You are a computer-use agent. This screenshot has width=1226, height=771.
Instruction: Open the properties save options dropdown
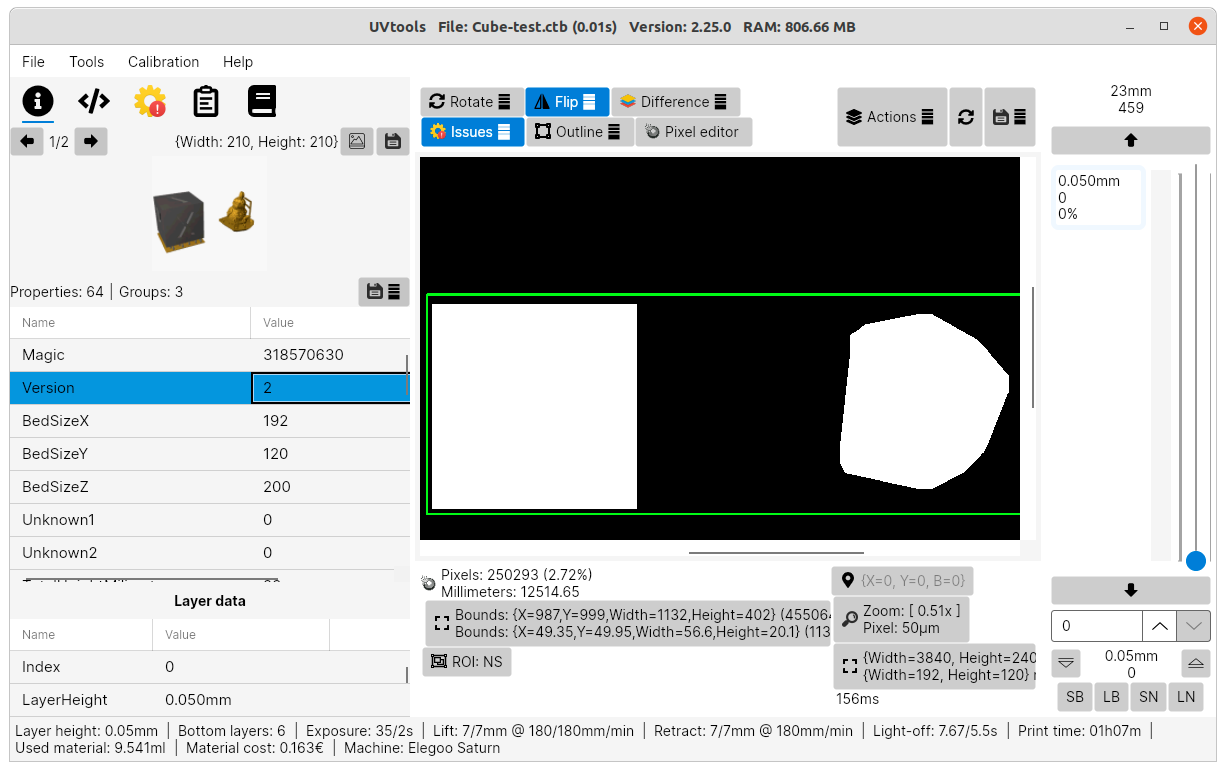384,292
